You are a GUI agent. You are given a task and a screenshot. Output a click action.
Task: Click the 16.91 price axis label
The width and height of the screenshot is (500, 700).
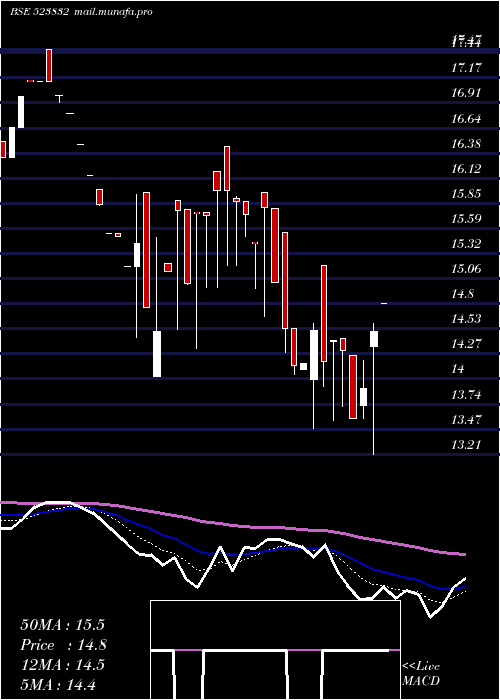[x=467, y=93]
